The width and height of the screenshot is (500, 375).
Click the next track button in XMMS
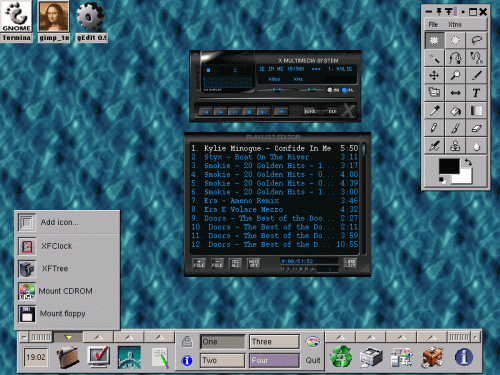(263, 112)
